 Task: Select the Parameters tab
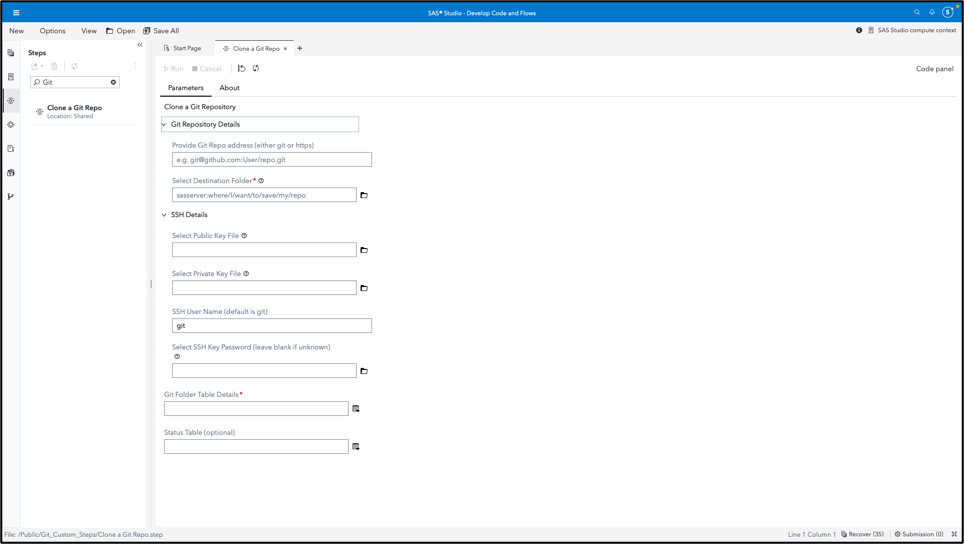(186, 88)
